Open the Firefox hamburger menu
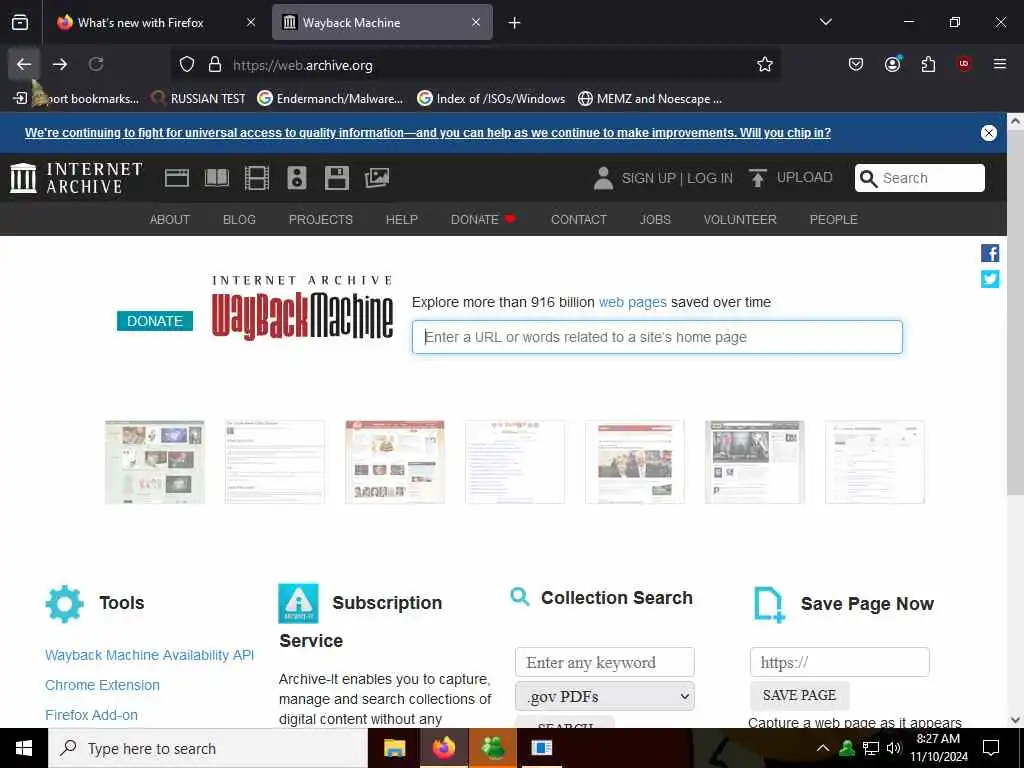 [x=1000, y=64]
